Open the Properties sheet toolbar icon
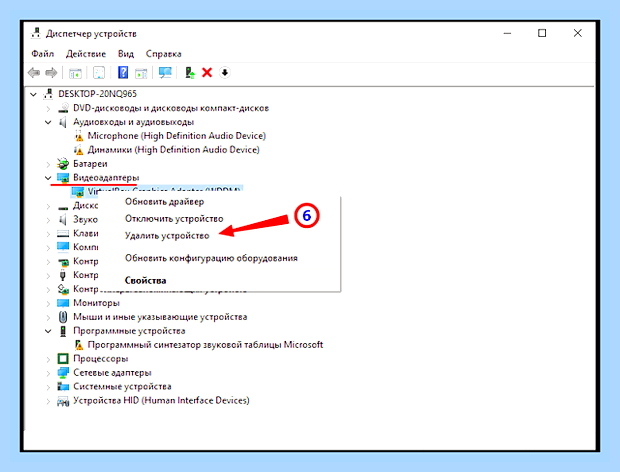 99,73
